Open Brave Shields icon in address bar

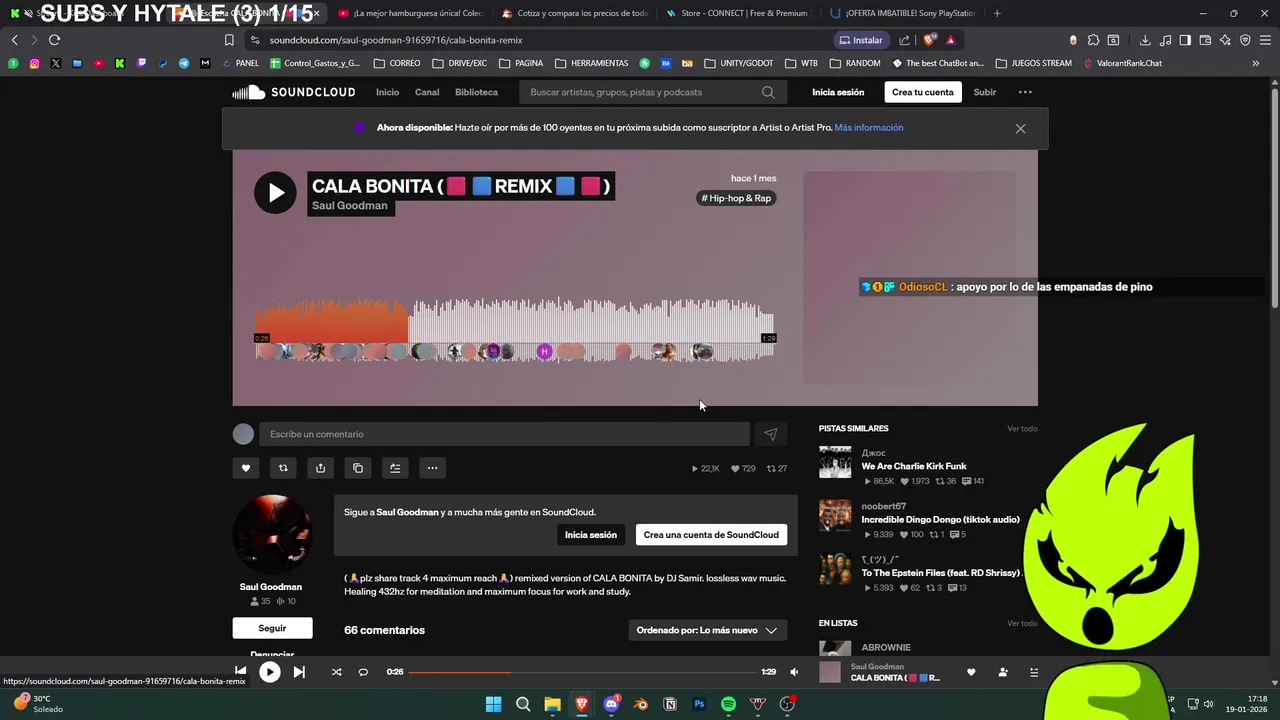[929, 40]
